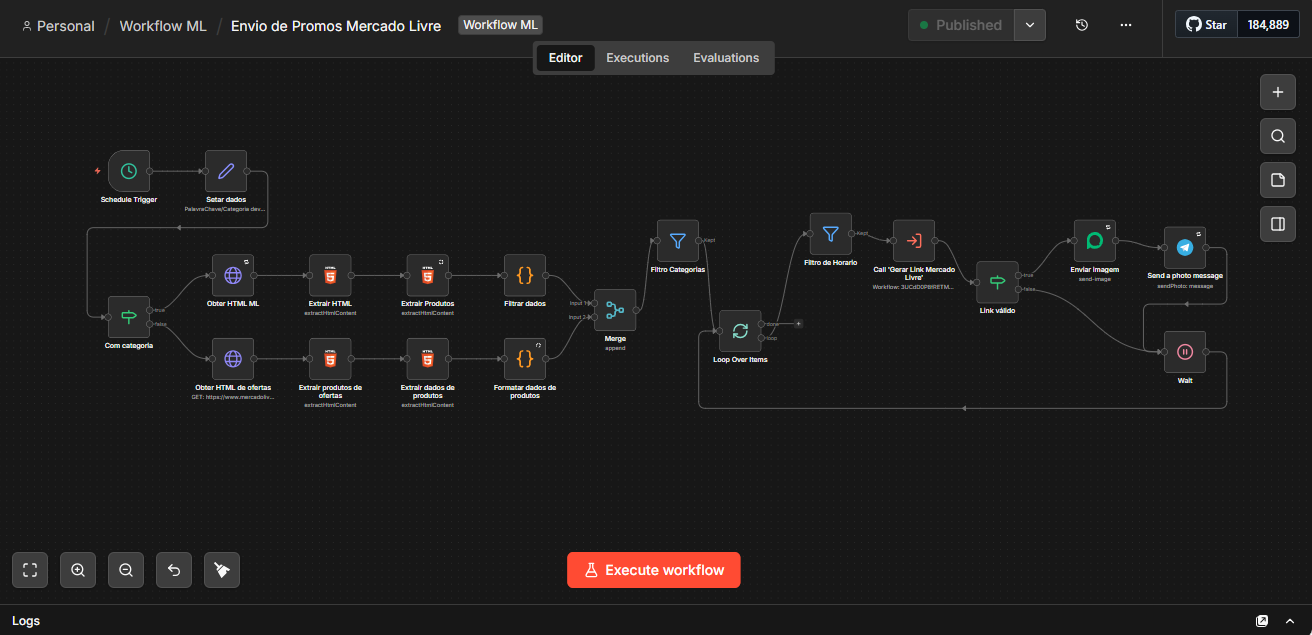The width and height of the screenshot is (1312, 635).
Task: Go to Personal in the breadcrumb
Action: click(x=58, y=26)
